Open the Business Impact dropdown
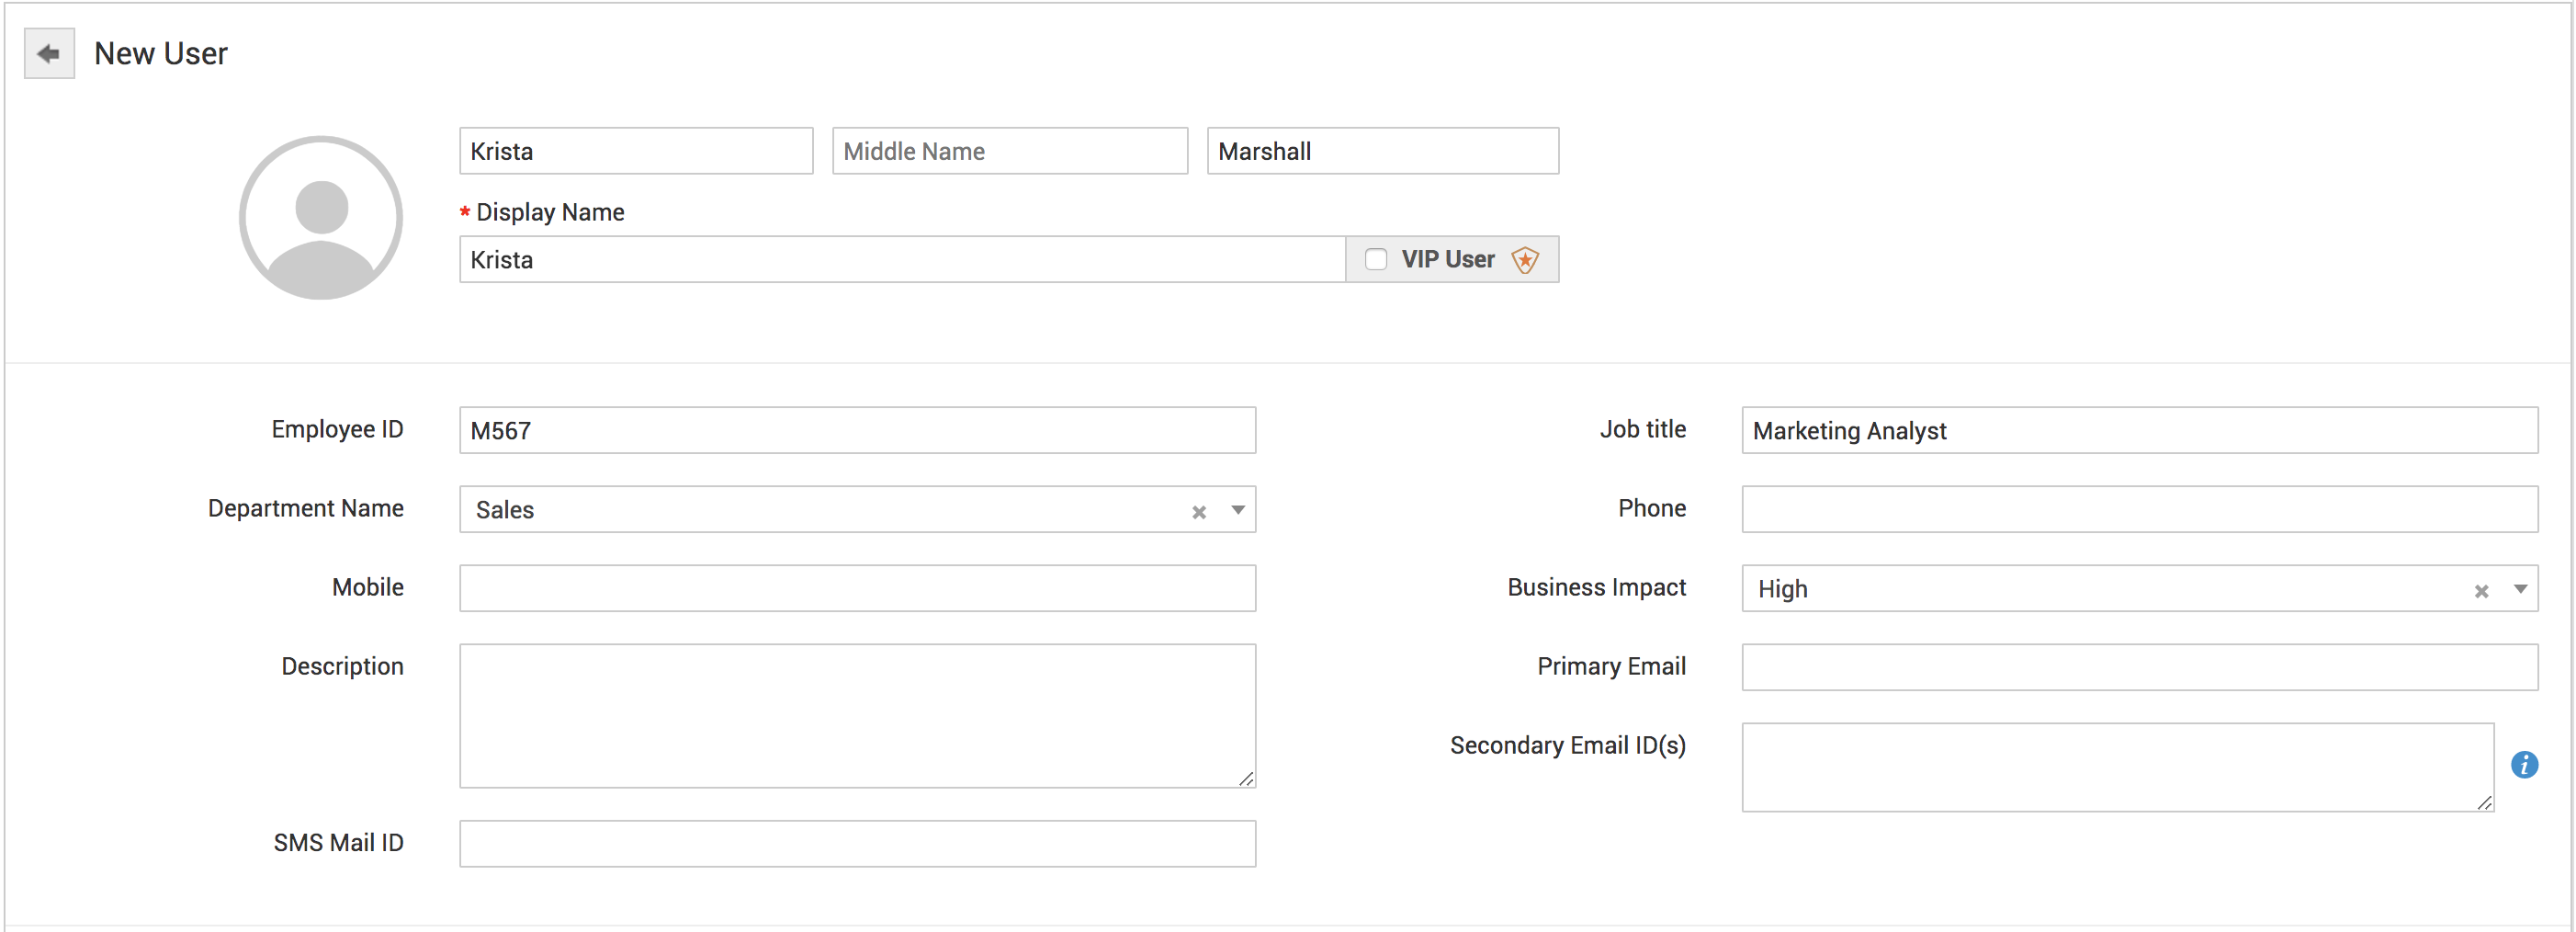 [x=2520, y=589]
